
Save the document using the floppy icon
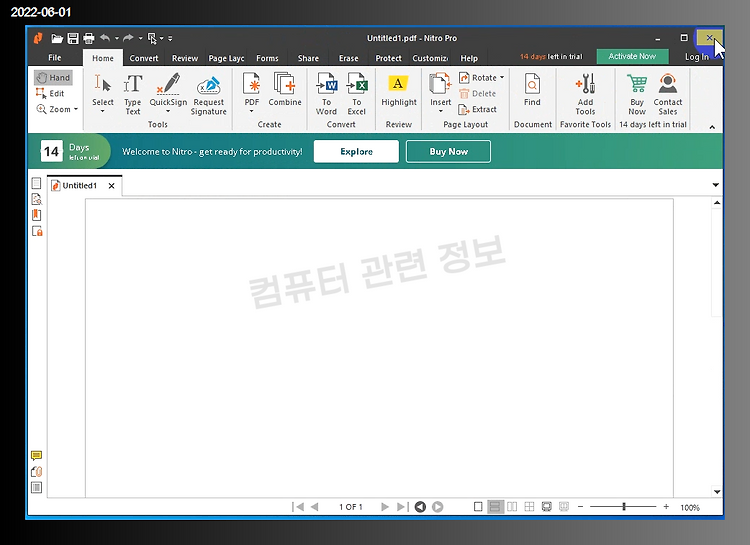pyautogui.click(x=73, y=38)
